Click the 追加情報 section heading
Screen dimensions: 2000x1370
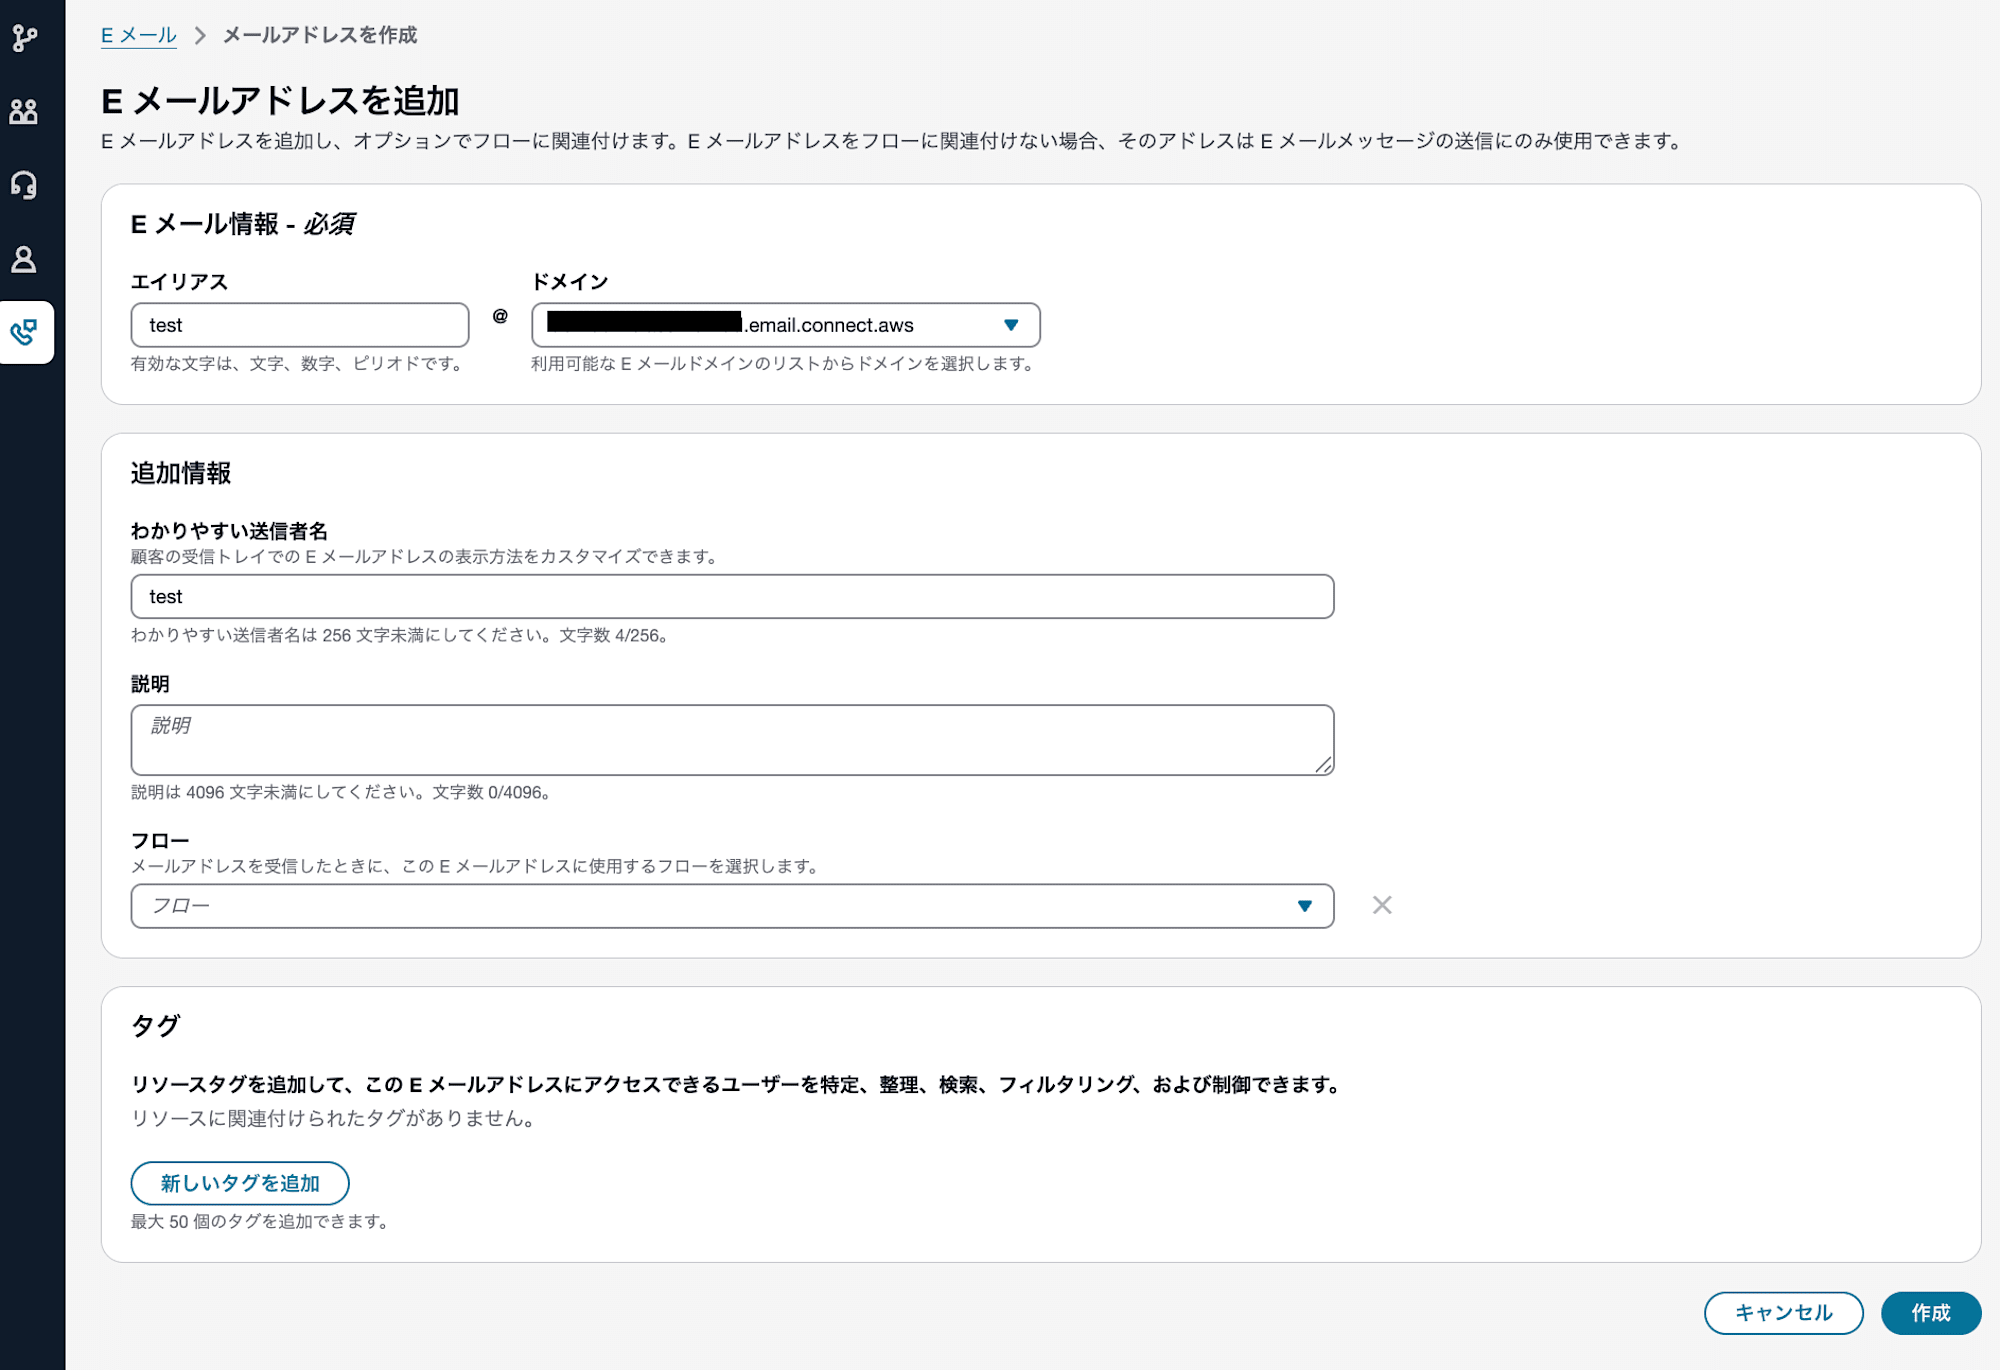coord(181,473)
